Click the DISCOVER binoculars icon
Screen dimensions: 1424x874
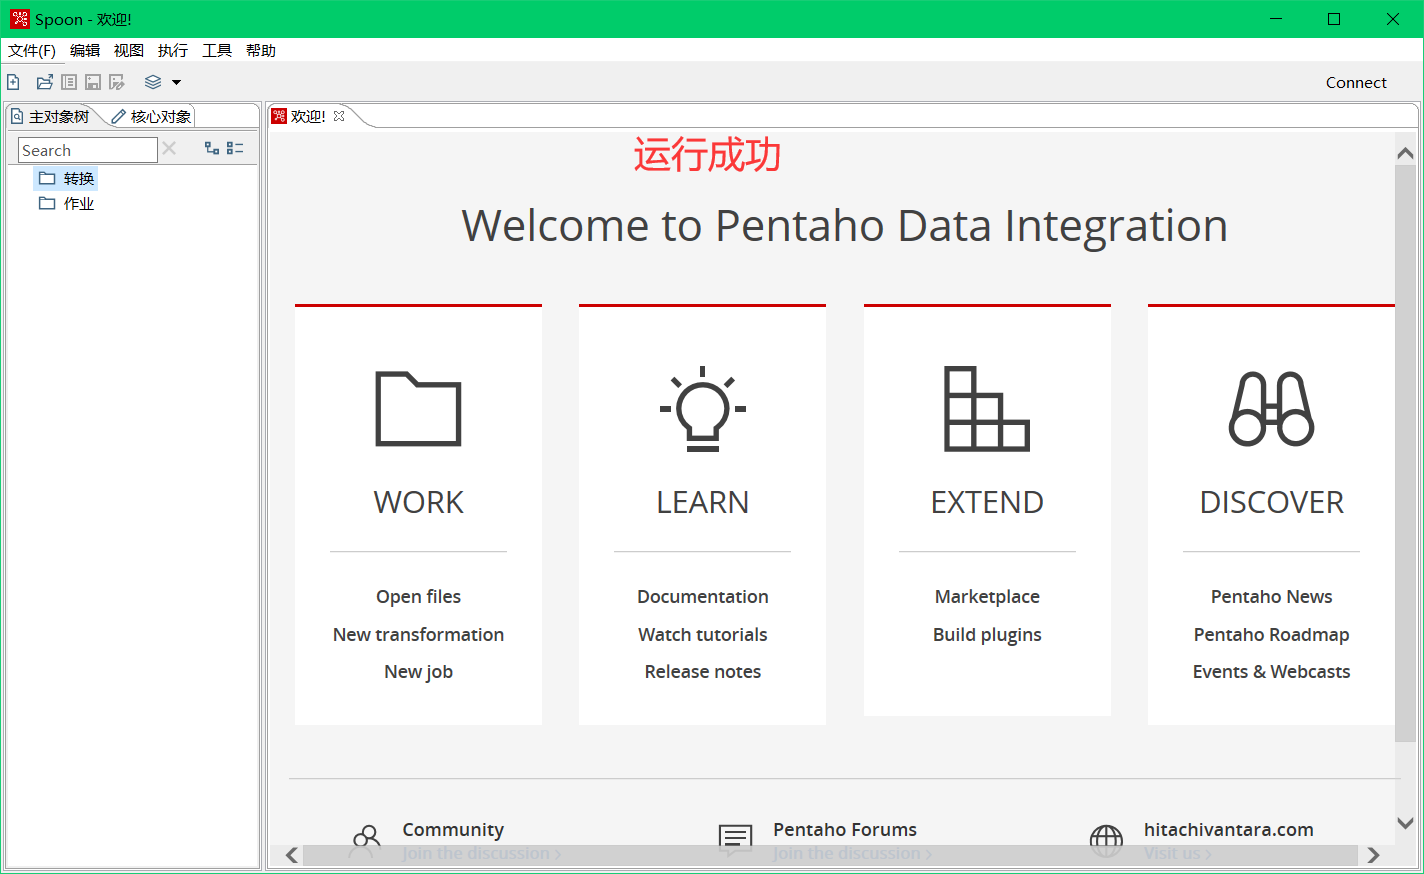tap(1272, 409)
